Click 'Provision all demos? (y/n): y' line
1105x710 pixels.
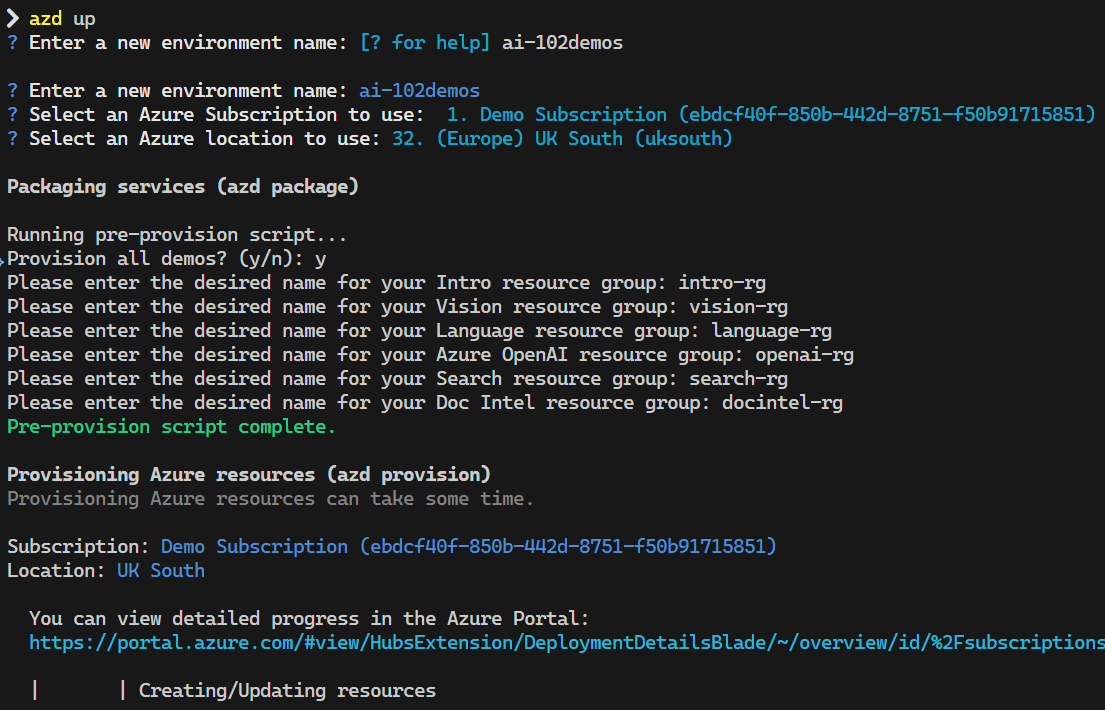coord(166,259)
